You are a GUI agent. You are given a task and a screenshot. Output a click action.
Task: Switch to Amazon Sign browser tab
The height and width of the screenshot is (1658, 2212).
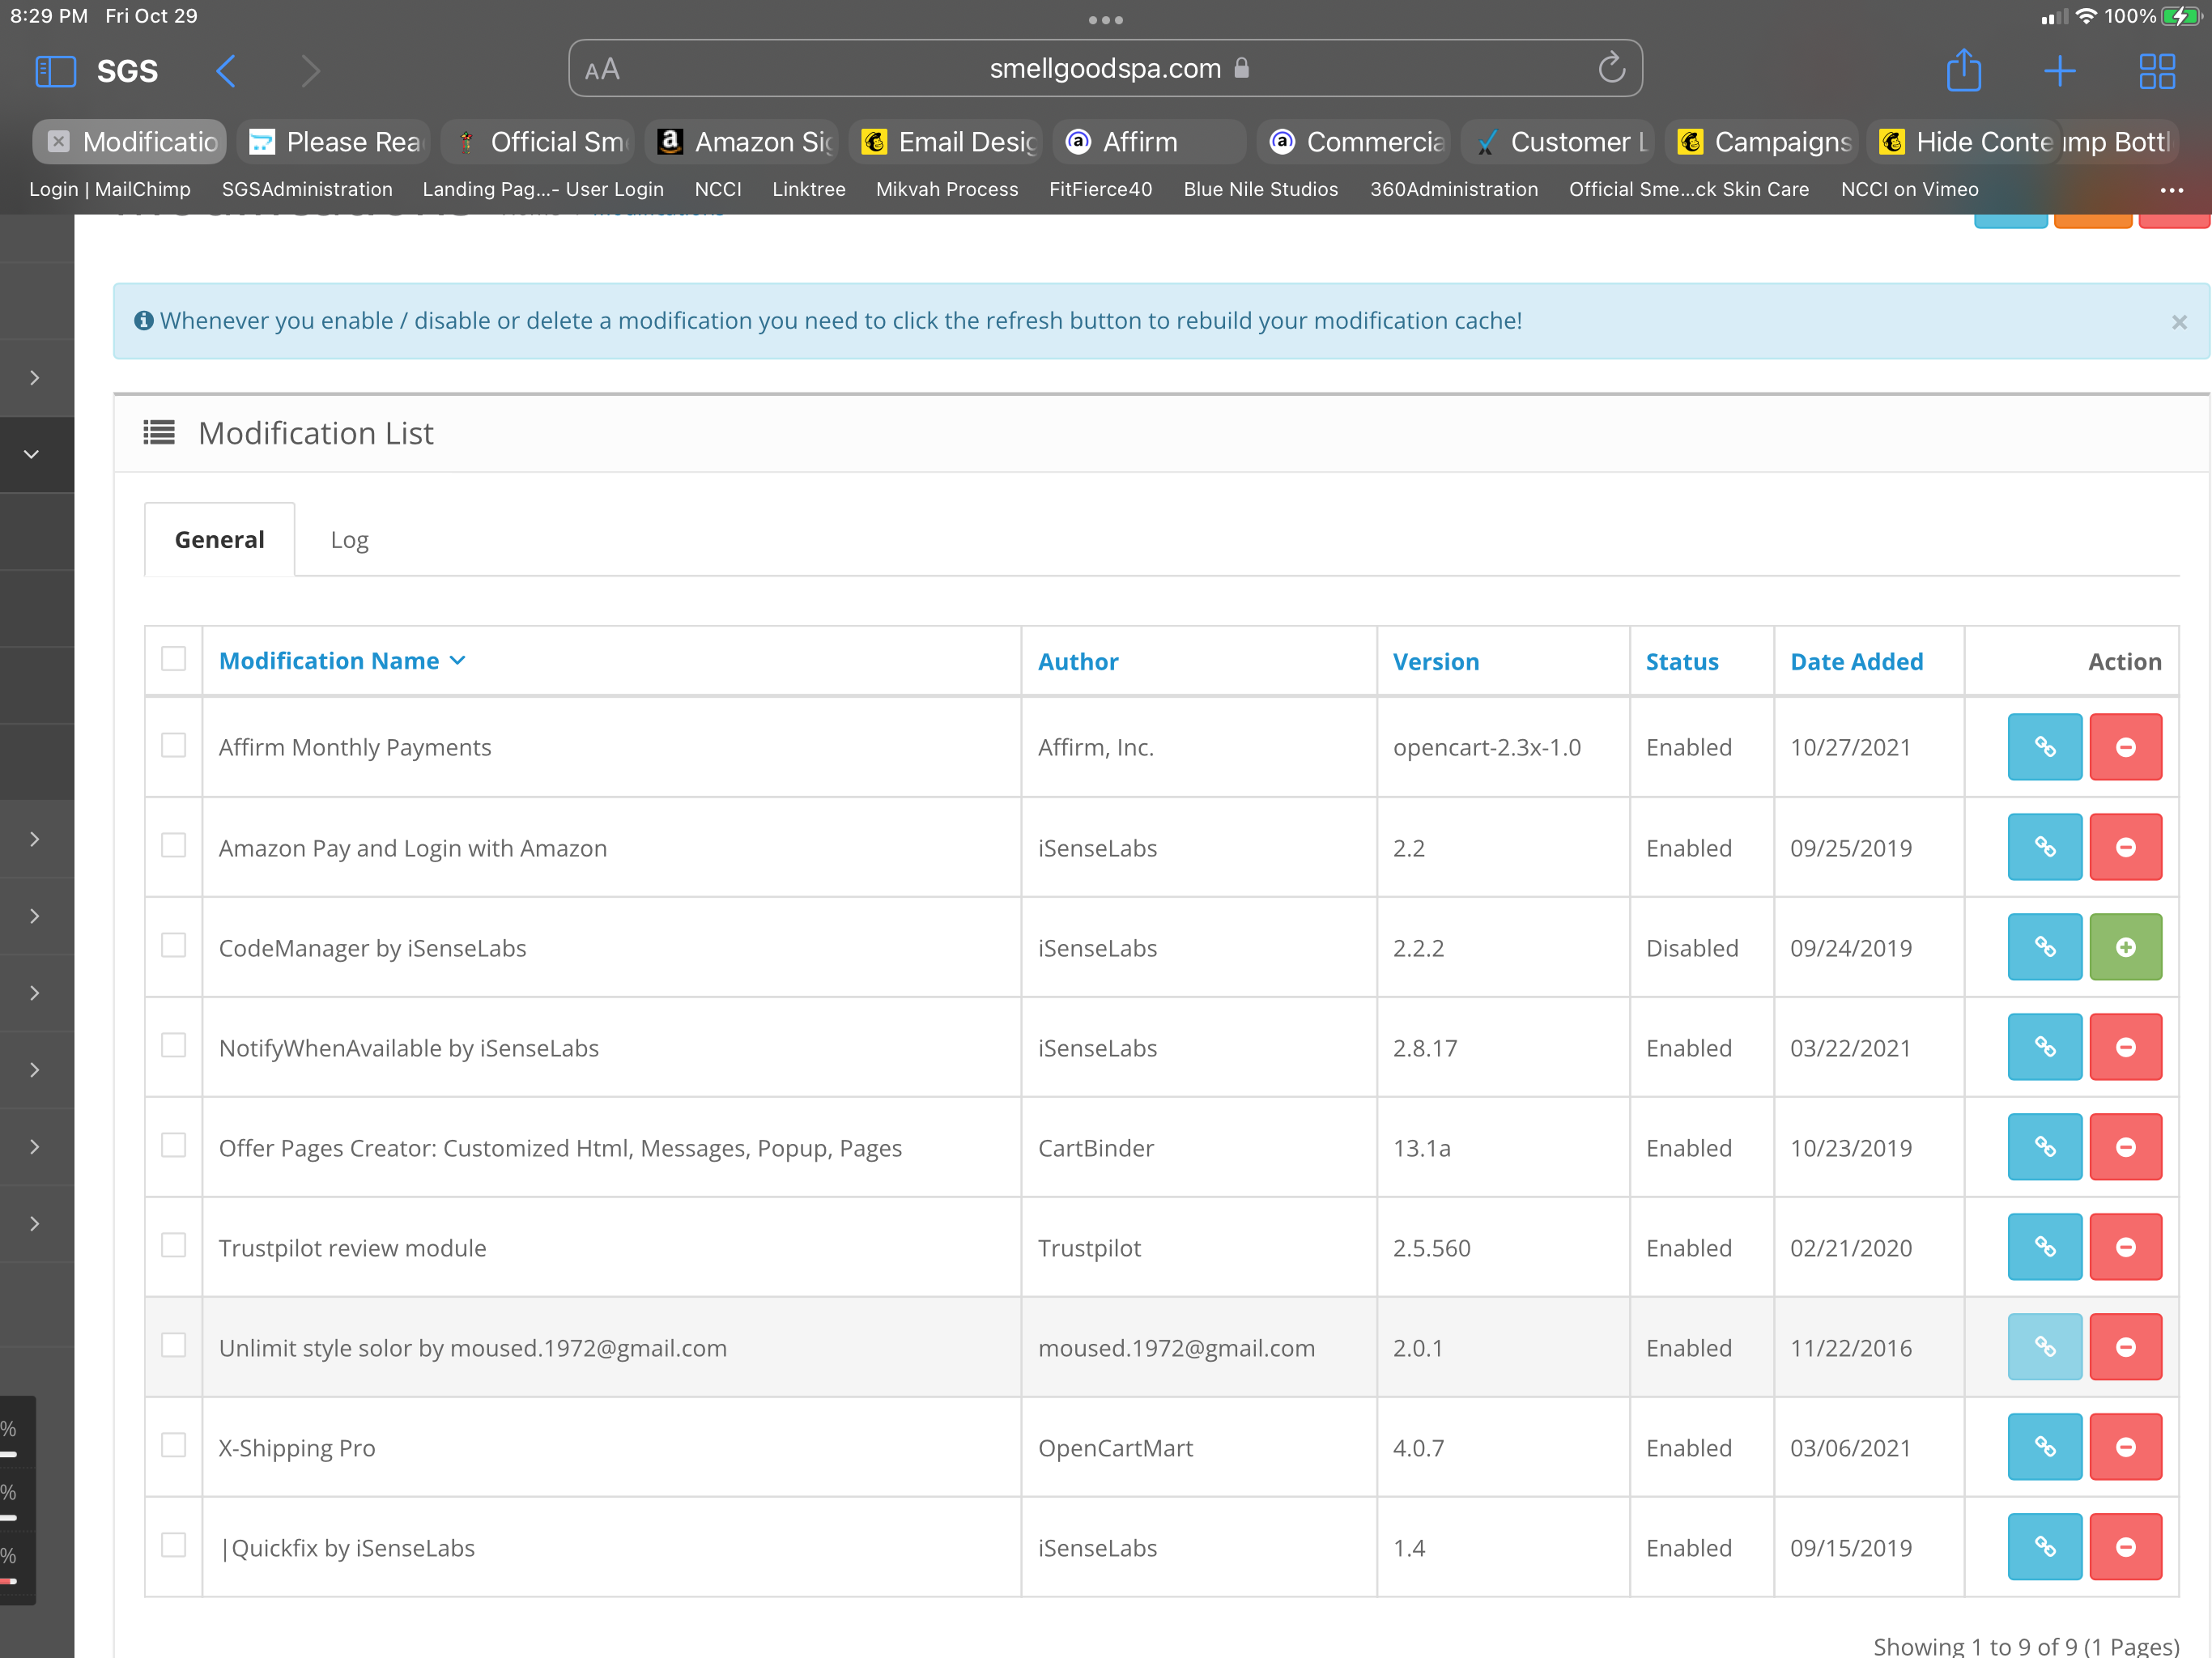coord(742,142)
